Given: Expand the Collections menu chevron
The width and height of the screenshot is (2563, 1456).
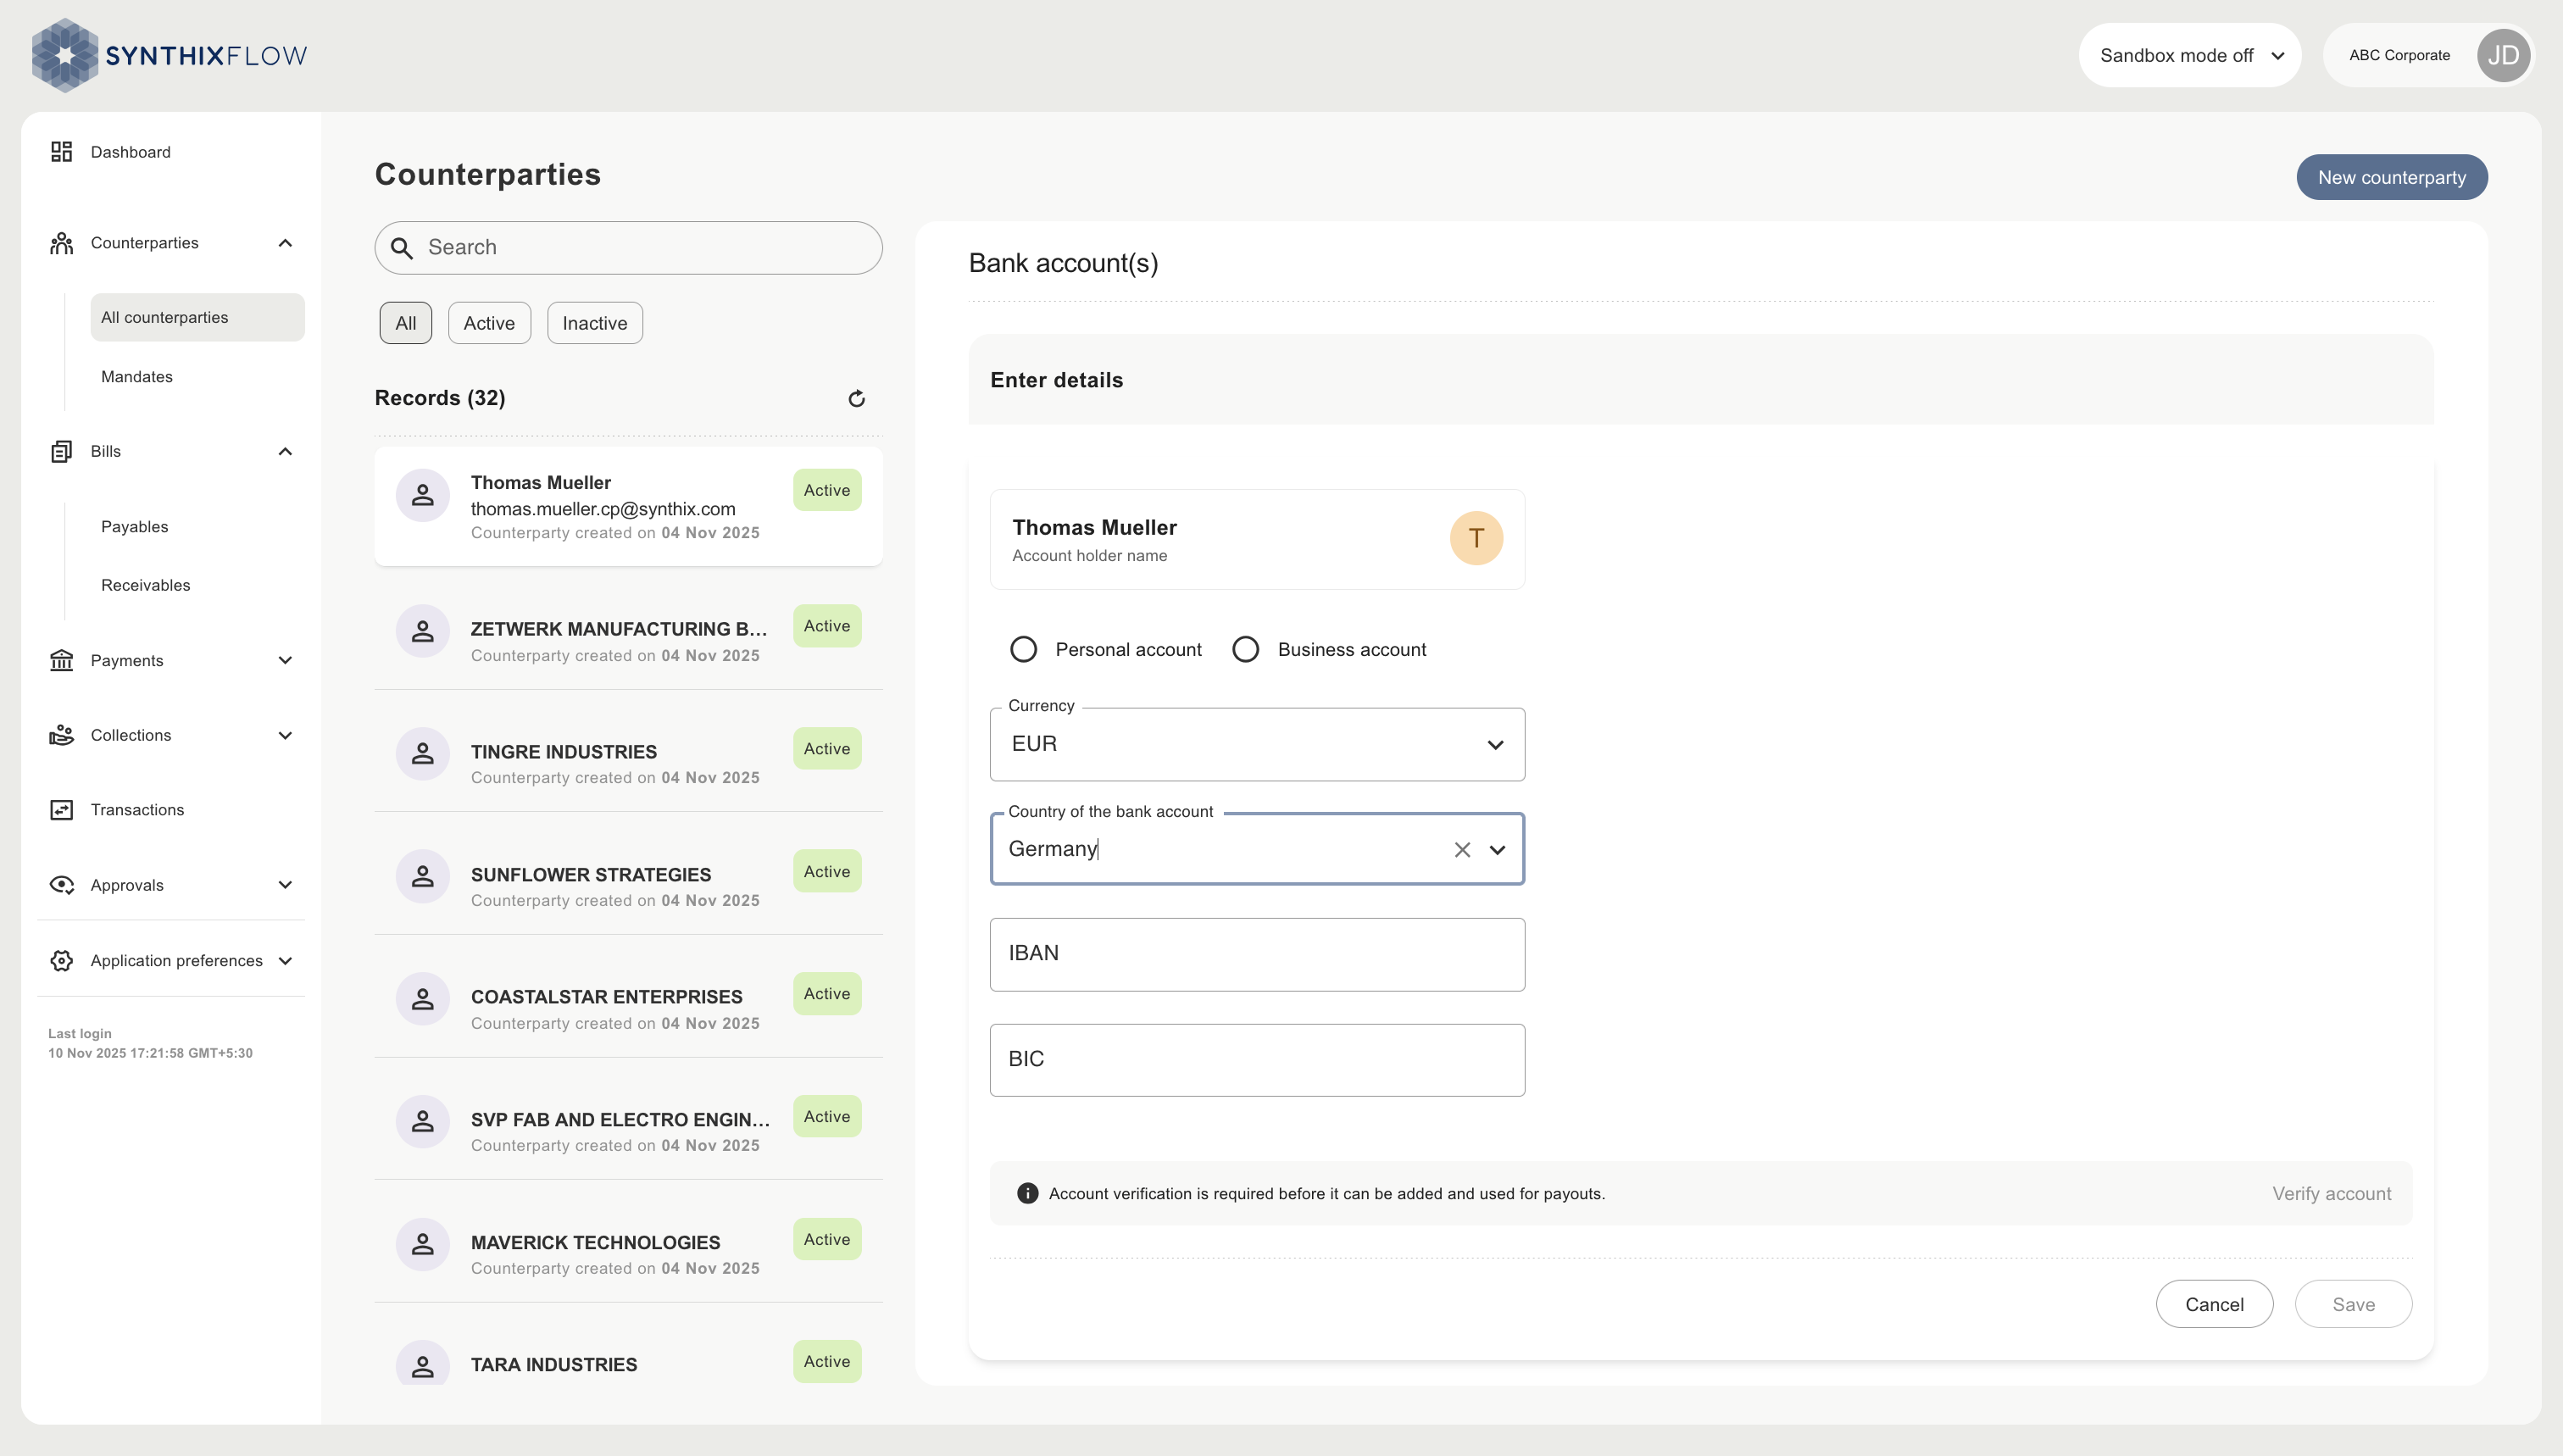Looking at the screenshot, I should pyautogui.click(x=285, y=735).
